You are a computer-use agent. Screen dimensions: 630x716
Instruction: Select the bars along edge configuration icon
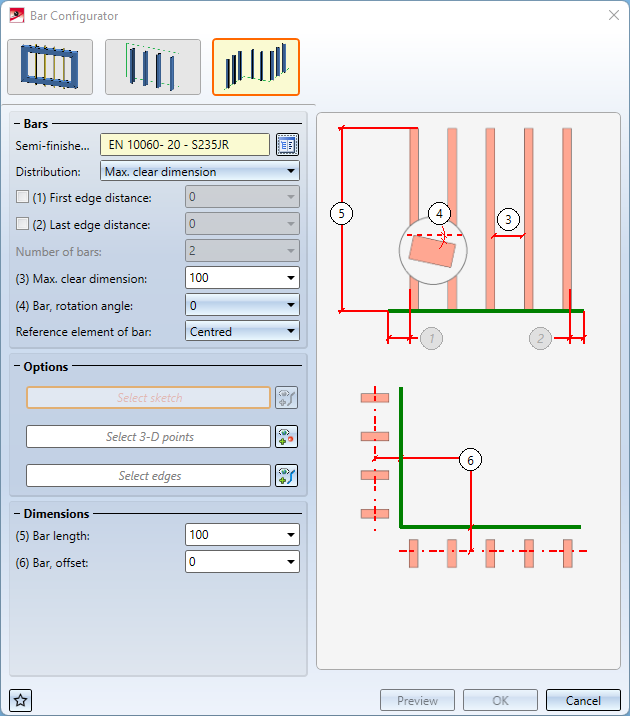(256, 67)
